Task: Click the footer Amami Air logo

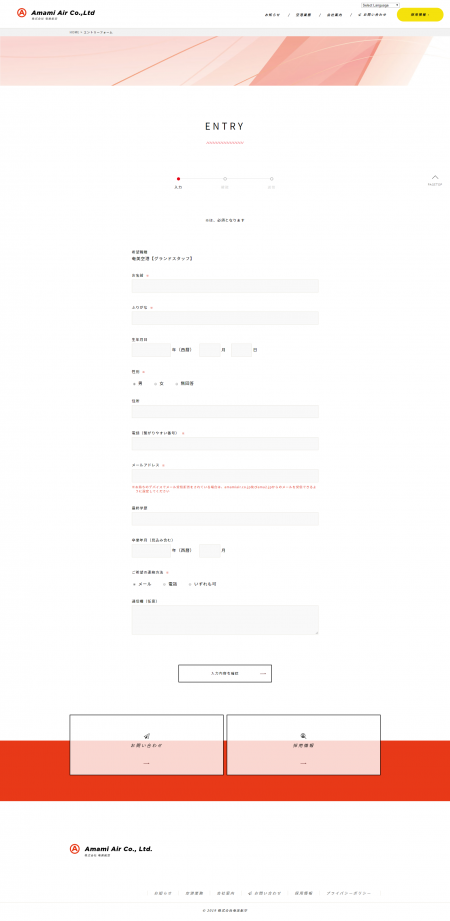Action: click(x=111, y=849)
